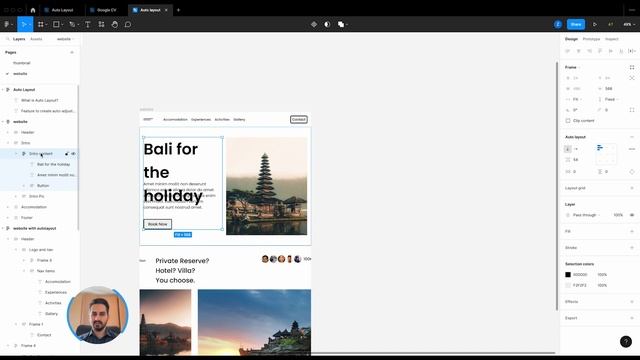Expand the Button layer

pos(24,186)
